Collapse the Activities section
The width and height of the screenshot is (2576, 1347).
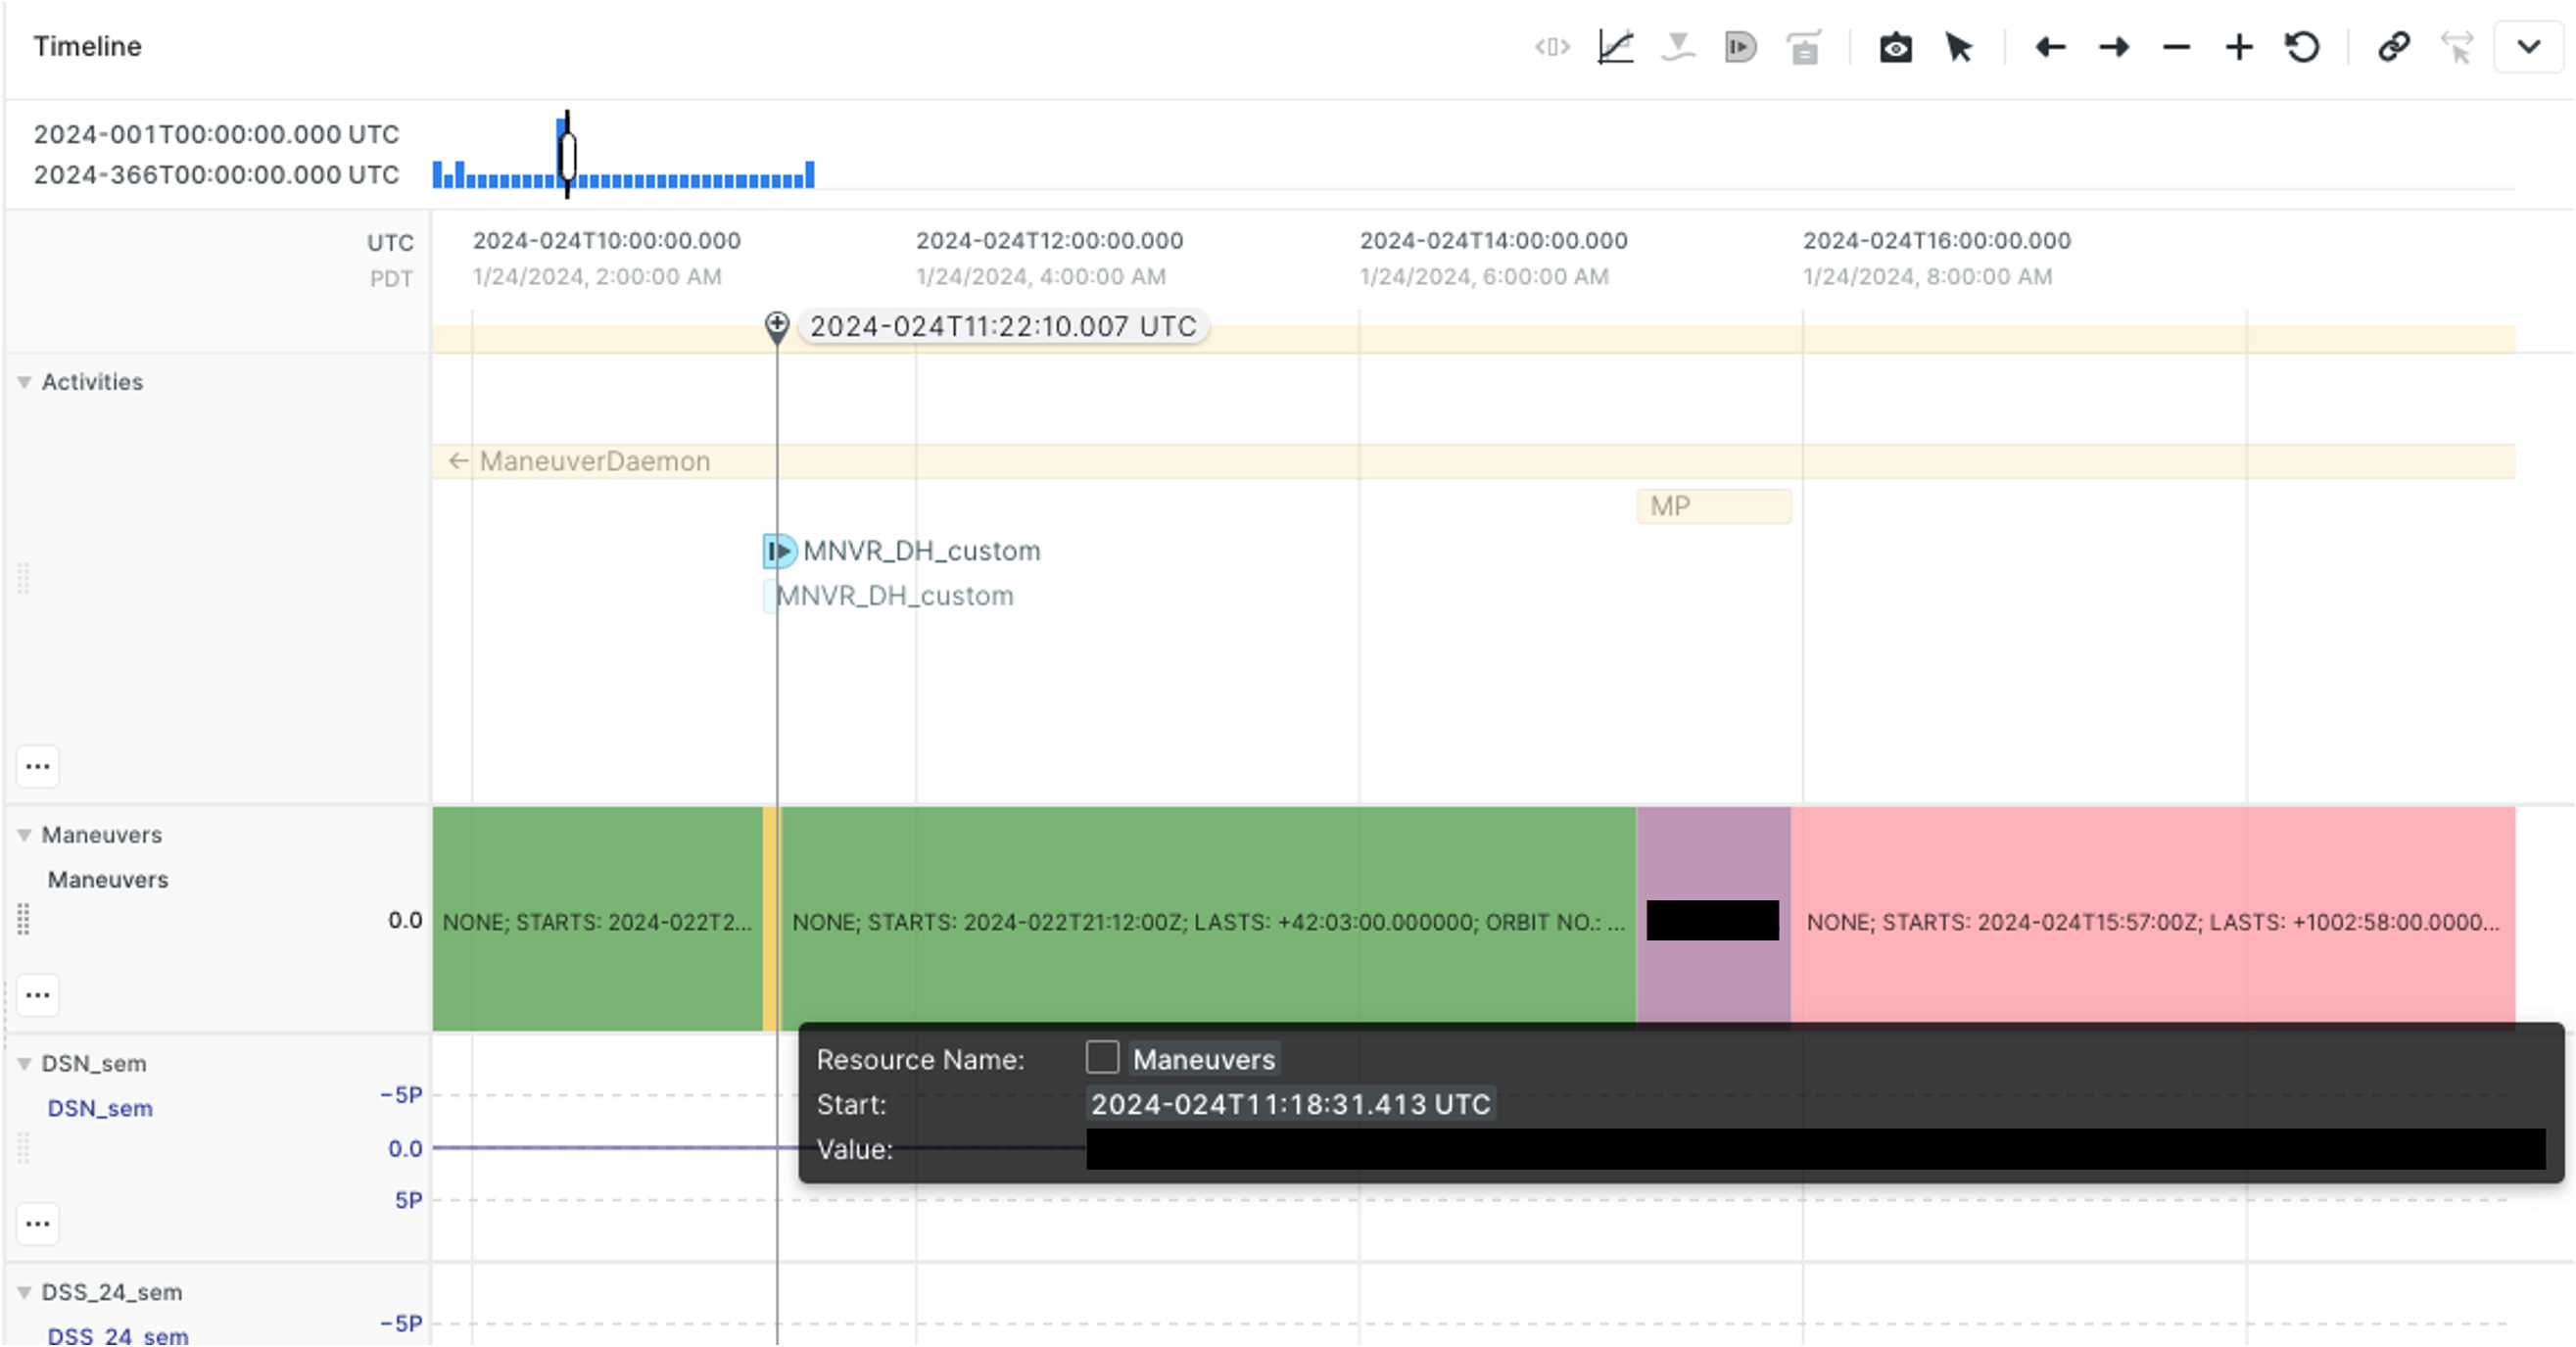click(24, 381)
